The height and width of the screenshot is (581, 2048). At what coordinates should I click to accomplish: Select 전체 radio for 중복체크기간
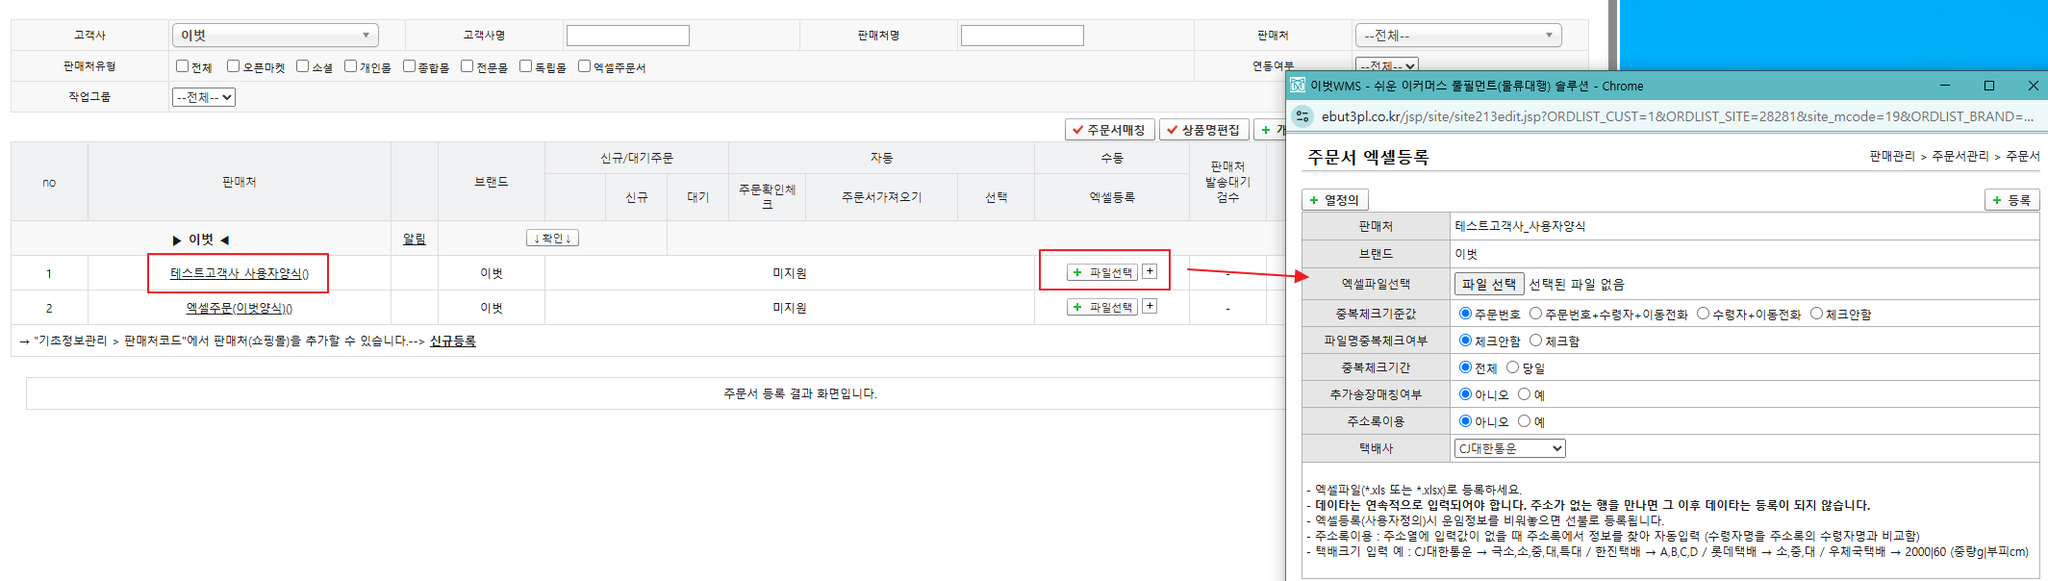pyautogui.click(x=1465, y=367)
